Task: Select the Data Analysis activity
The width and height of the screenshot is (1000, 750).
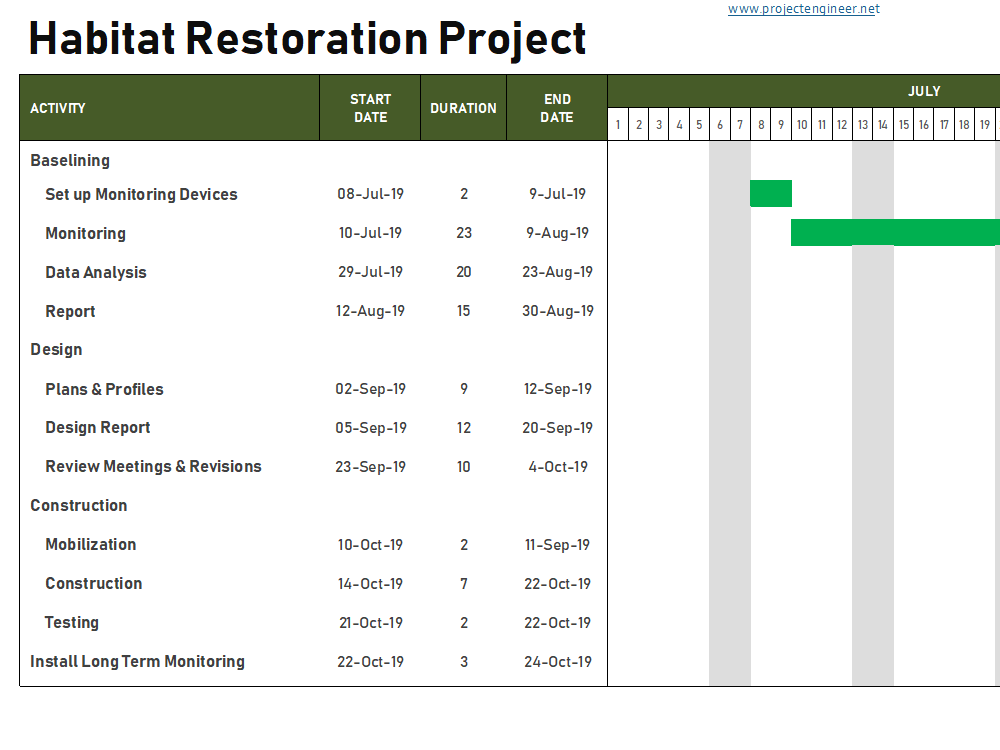Action: tap(96, 272)
